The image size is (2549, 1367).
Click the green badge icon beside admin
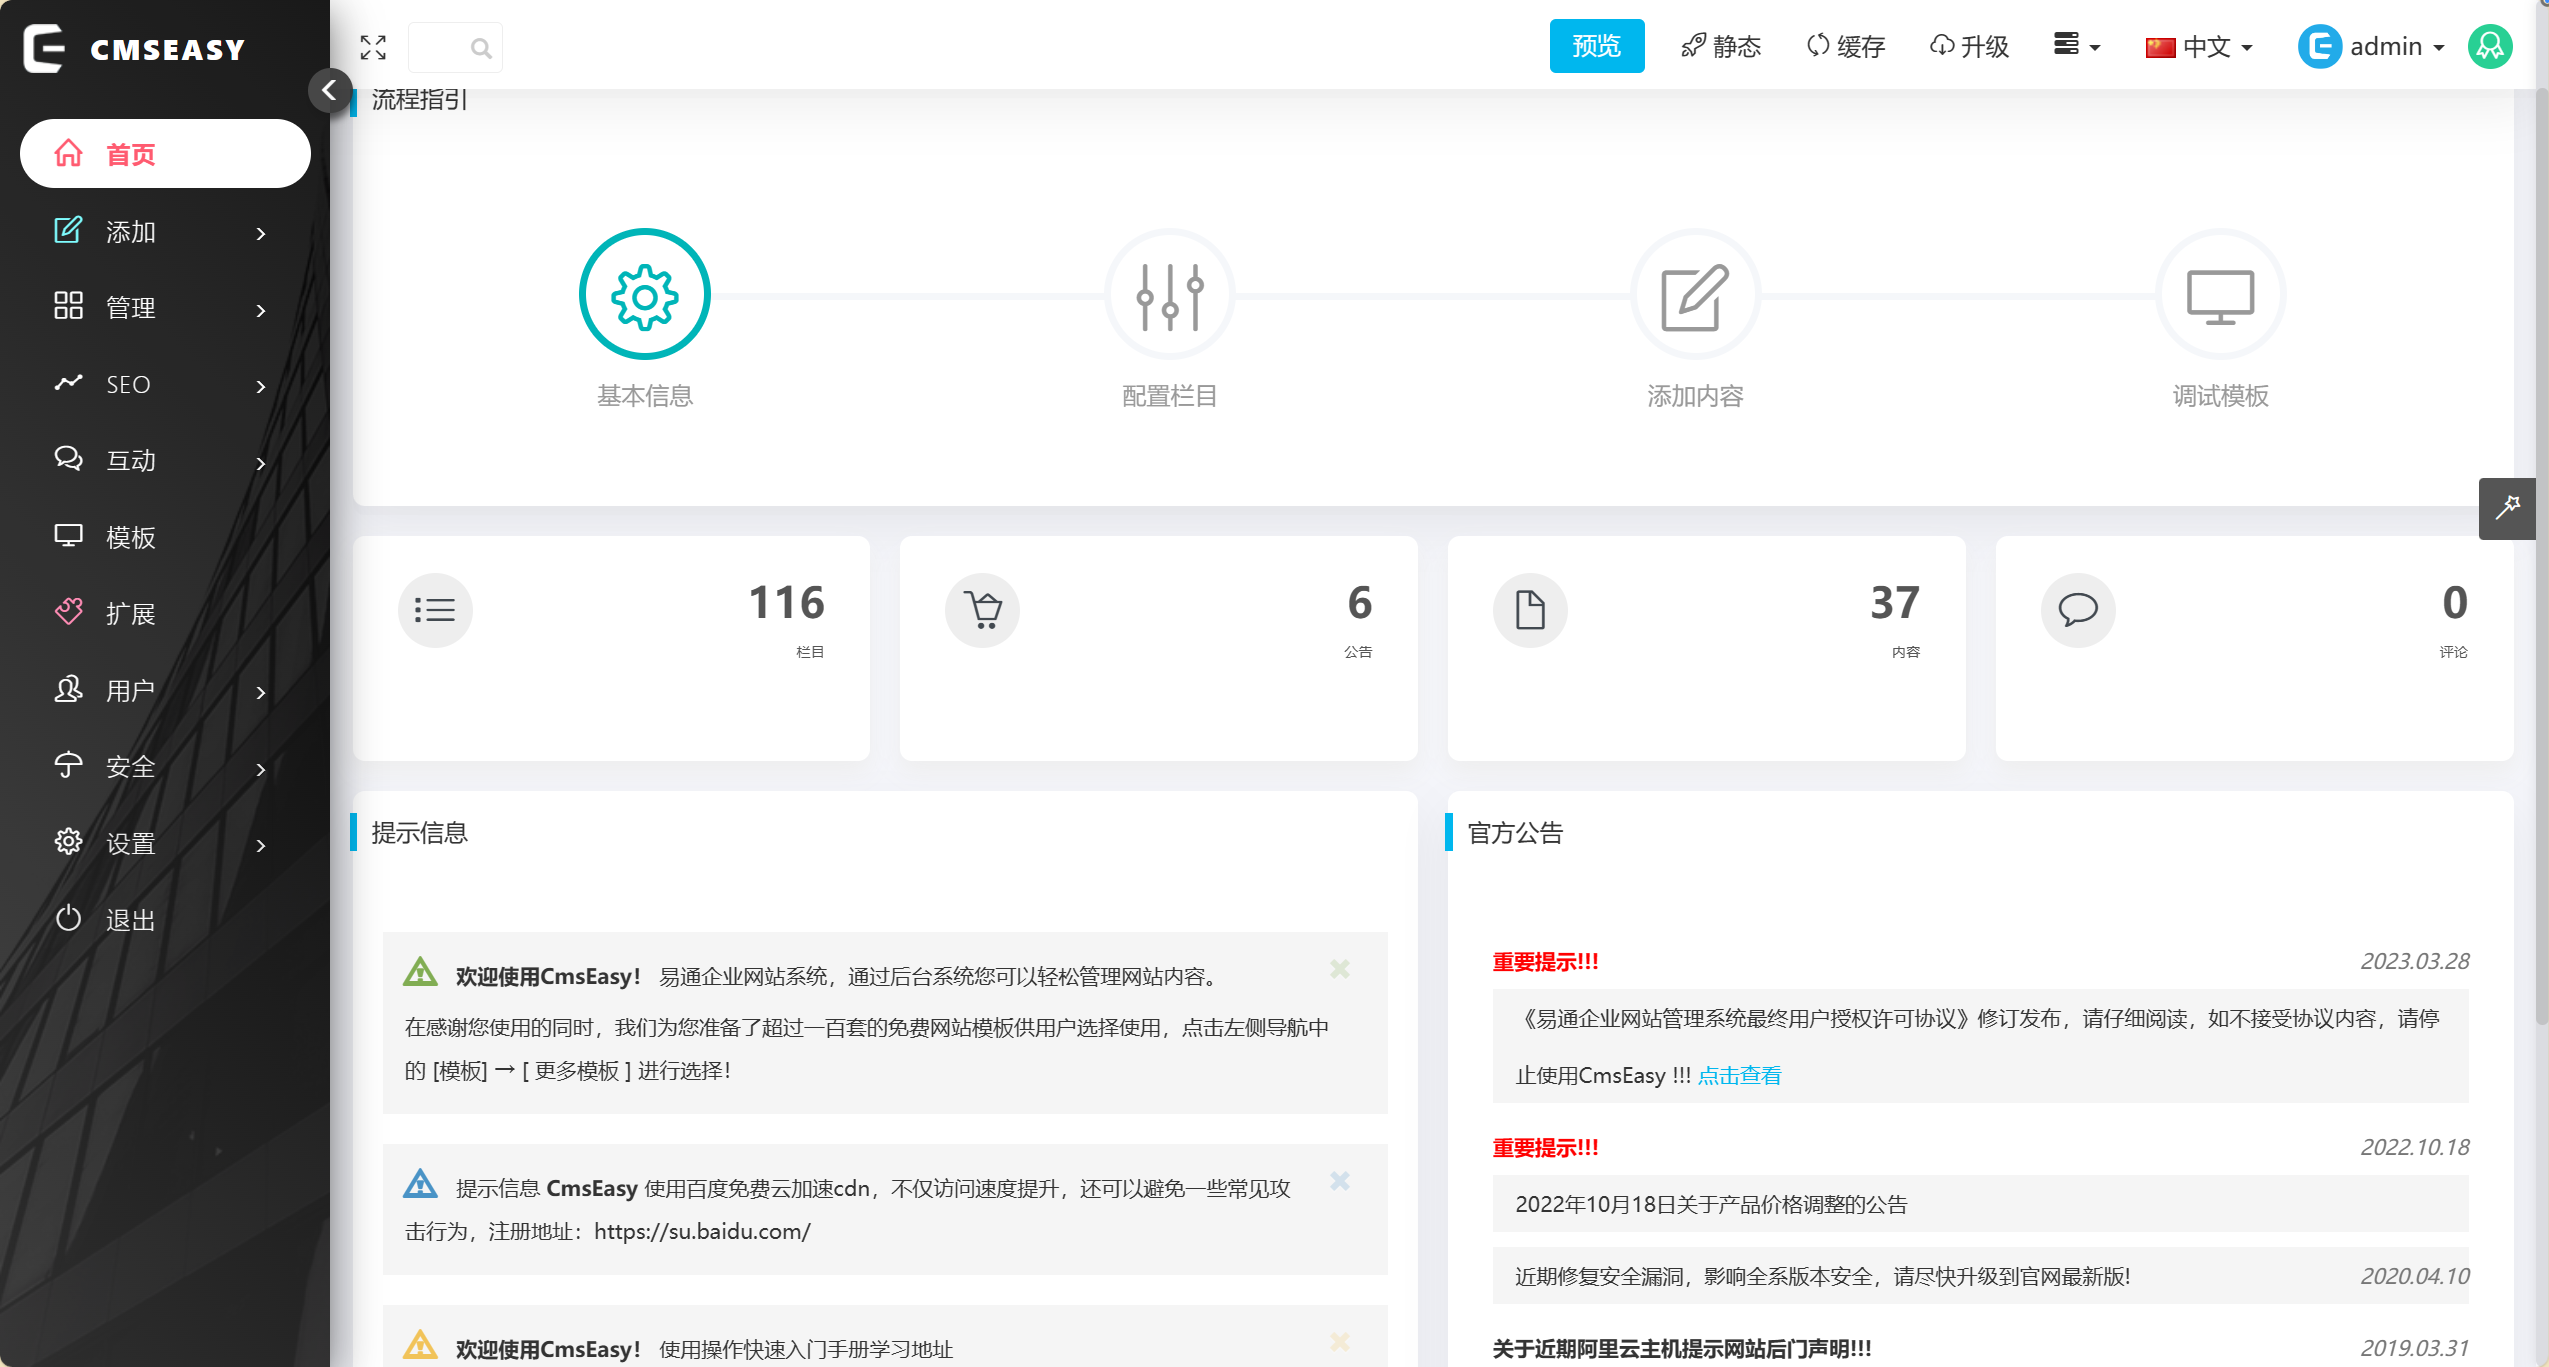tap(2490, 46)
